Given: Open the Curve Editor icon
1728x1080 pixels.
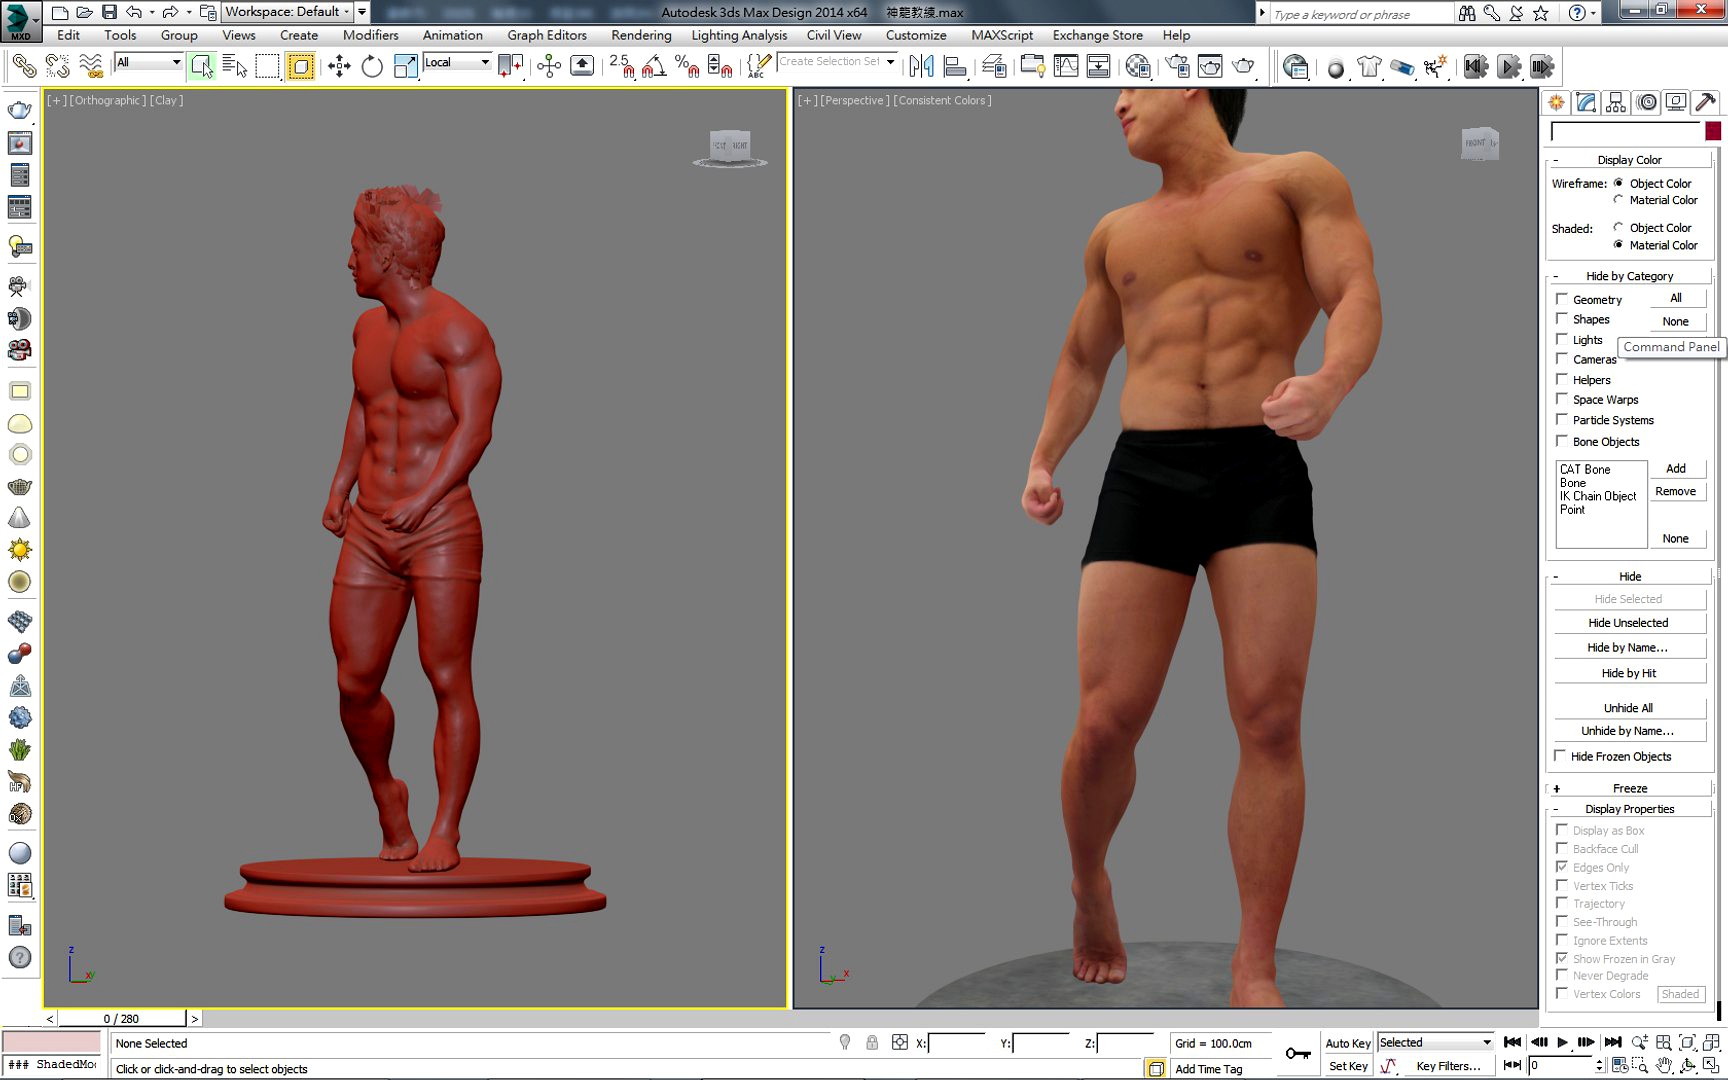Looking at the screenshot, I should pos(1066,67).
